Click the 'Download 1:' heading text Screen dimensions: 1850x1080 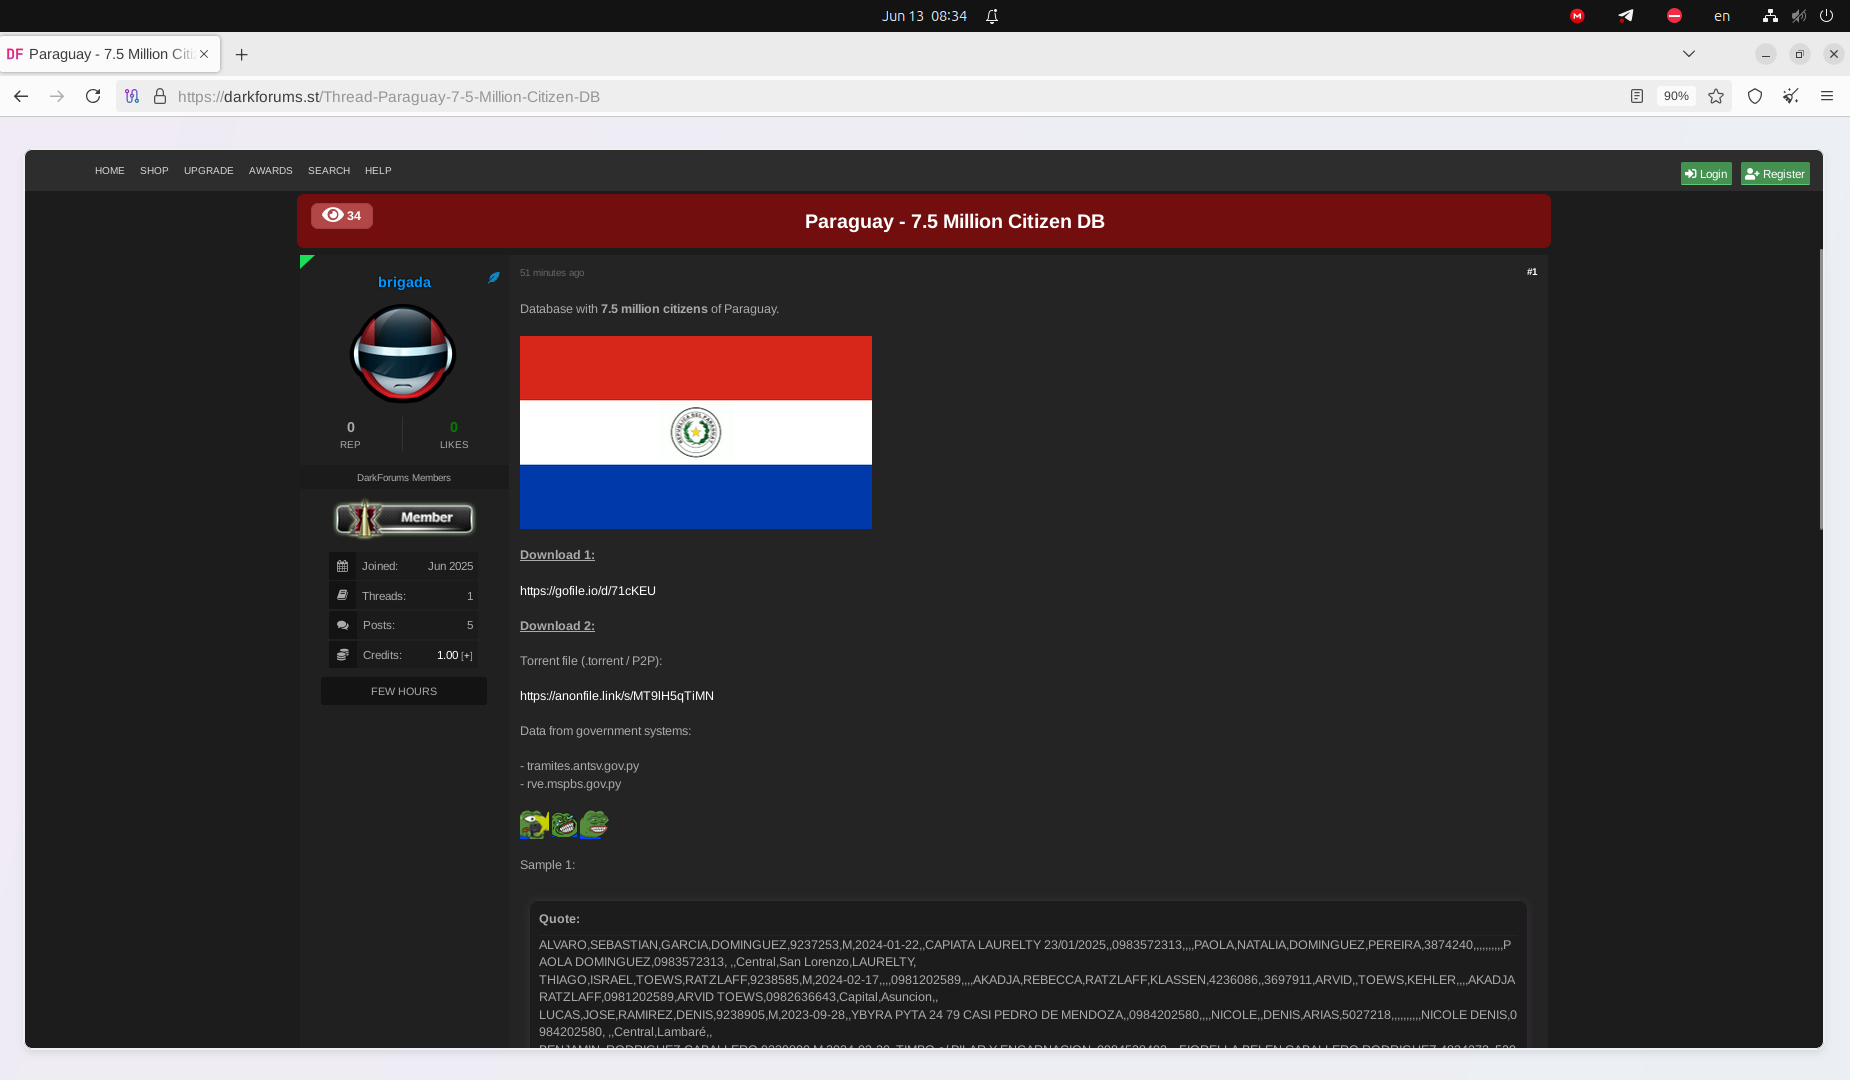pyautogui.click(x=557, y=555)
